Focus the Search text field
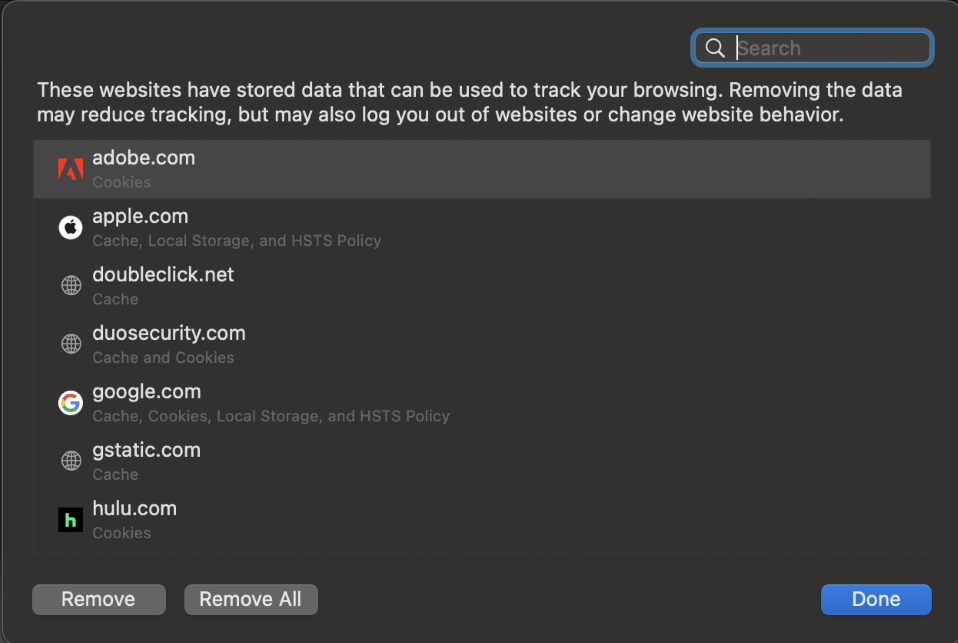Screen dimensions: 958x643 tap(830, 48)
